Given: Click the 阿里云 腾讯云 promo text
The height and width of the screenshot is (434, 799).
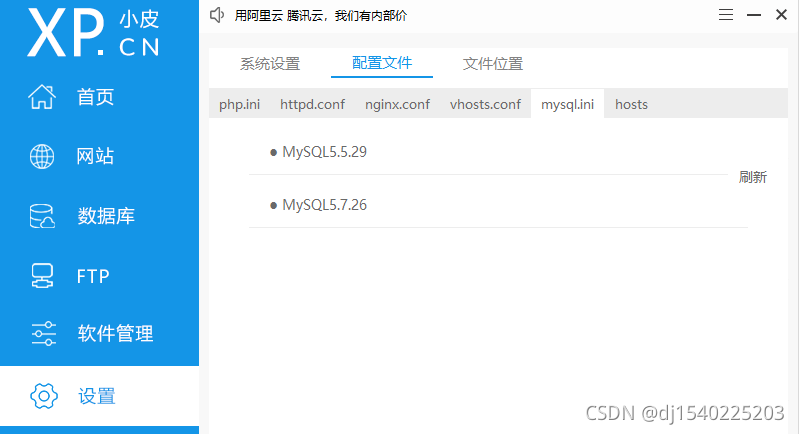Looking at the screenshot, I should tap(321, 16).
